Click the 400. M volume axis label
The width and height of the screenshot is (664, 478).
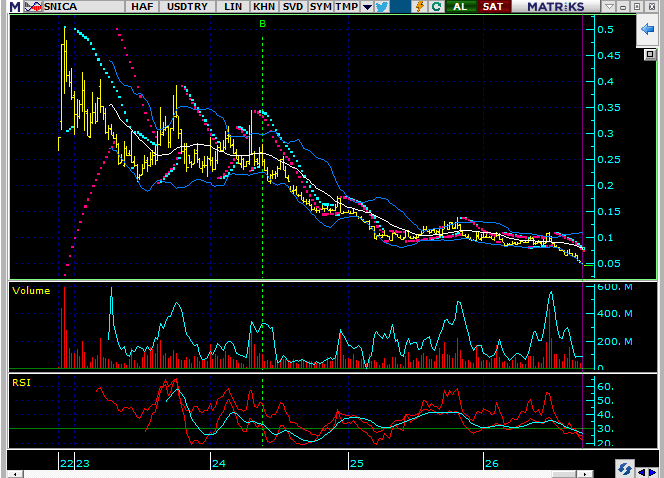click(614, 314)
